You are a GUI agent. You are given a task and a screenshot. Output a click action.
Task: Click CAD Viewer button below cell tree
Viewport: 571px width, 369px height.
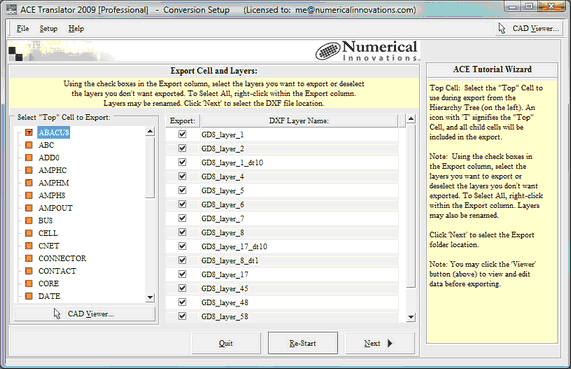tap(85, 314)
